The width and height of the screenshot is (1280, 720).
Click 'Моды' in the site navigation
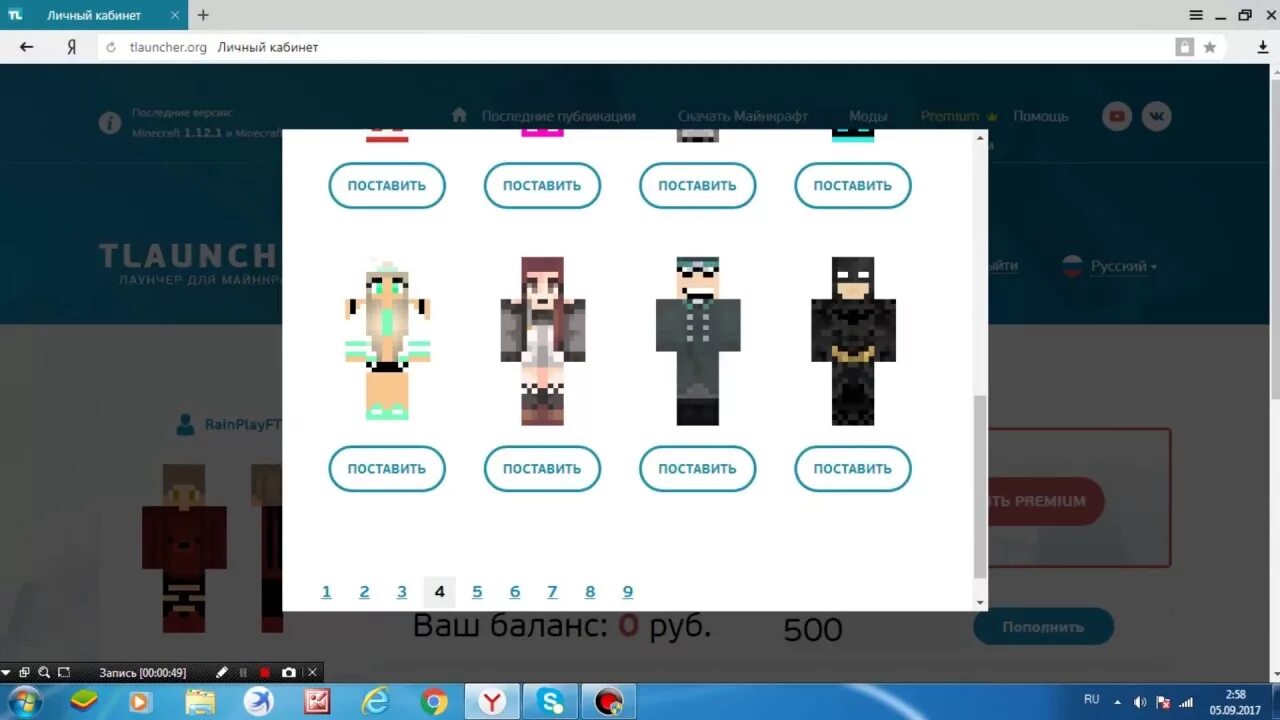[868, 116]
